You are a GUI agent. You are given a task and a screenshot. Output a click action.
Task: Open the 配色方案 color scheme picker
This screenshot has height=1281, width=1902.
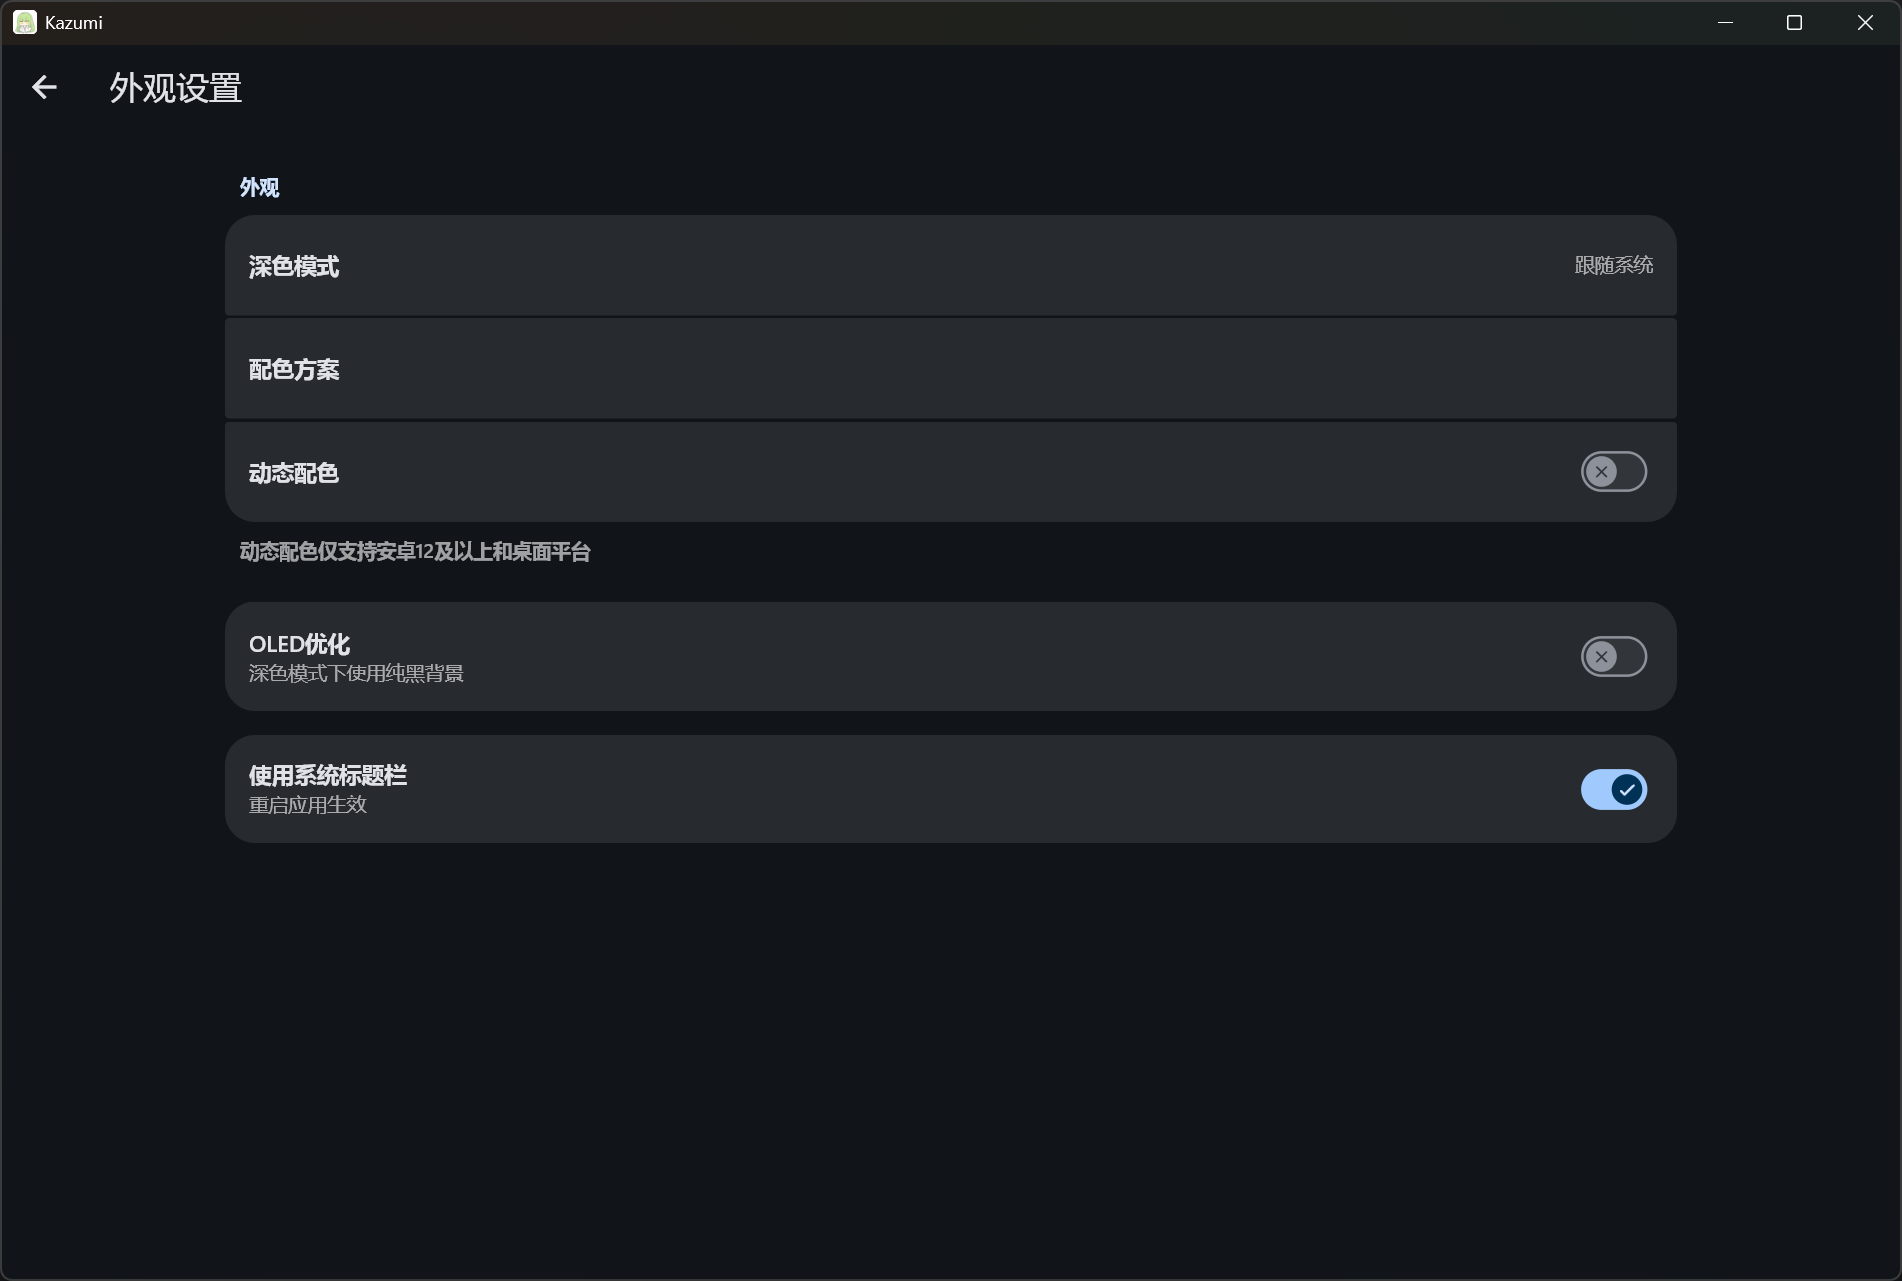click(x=950, y=369)
